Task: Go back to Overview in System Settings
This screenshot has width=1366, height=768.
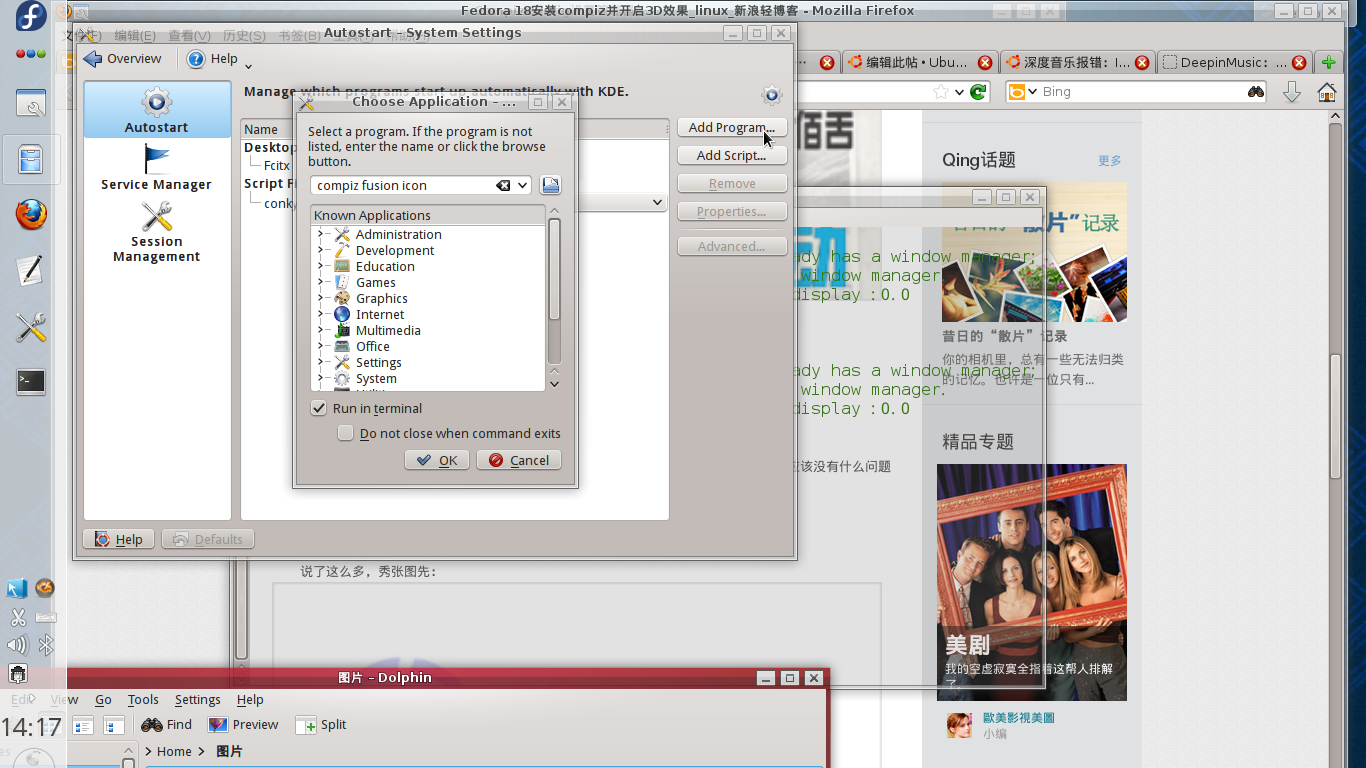Action: (x=124, y=59)
